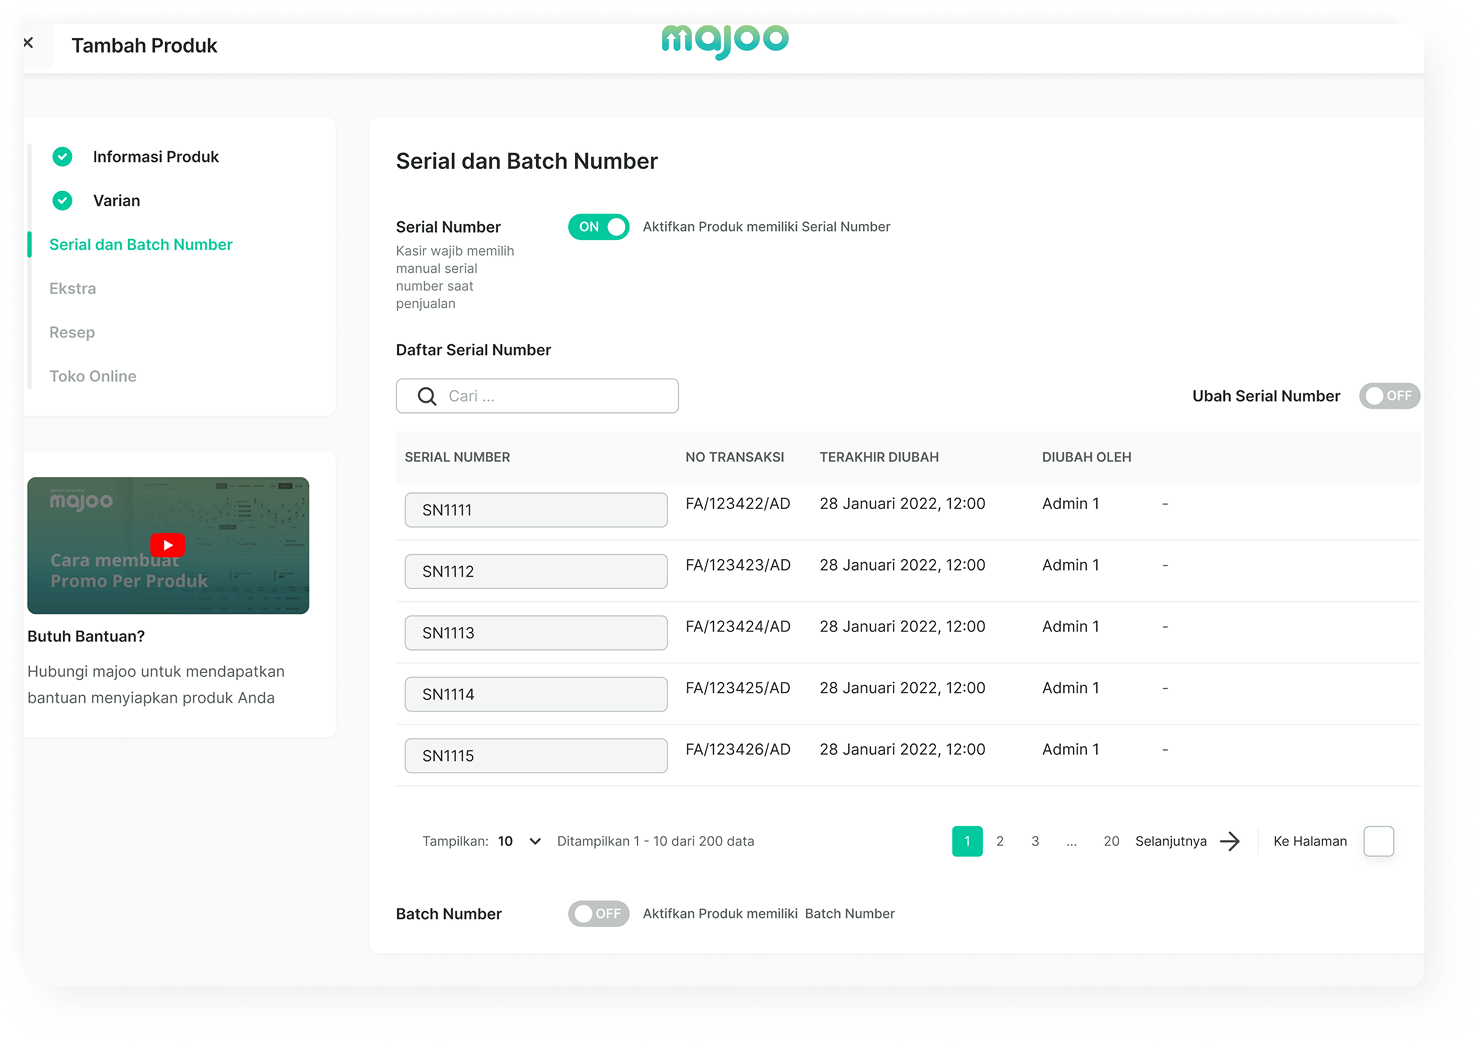
Task: Click the green checkmark beside Varian
Action: point(62,201)
